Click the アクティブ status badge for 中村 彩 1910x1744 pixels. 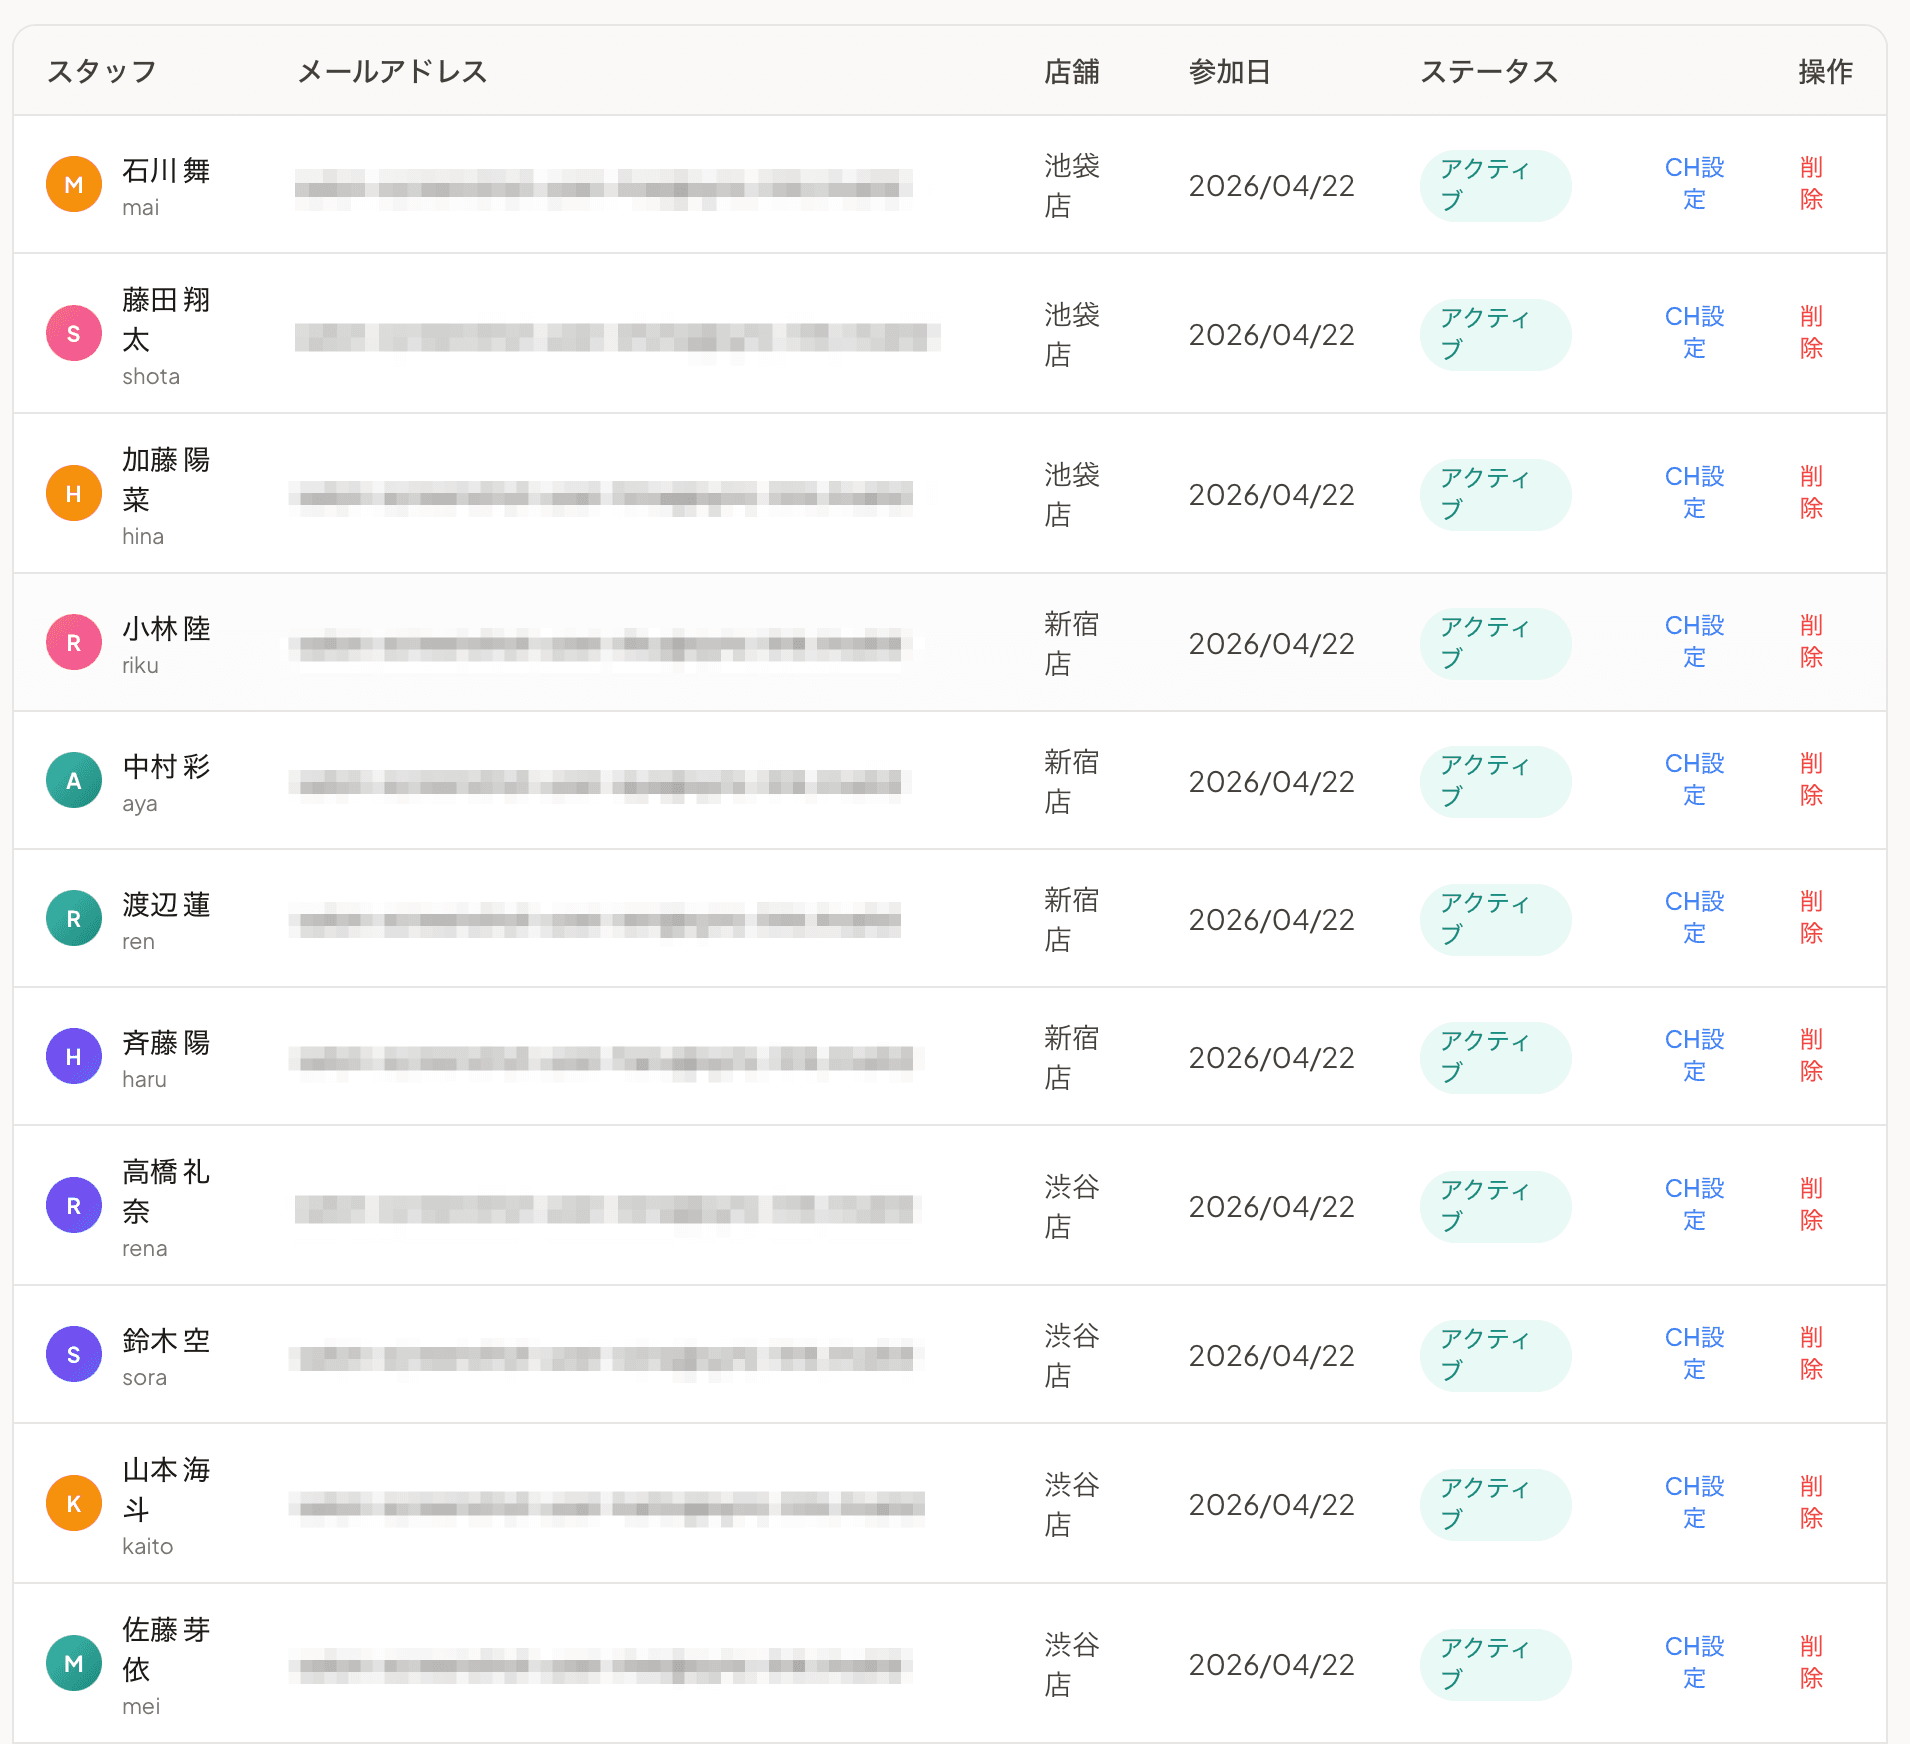(x=1494, y=781)
